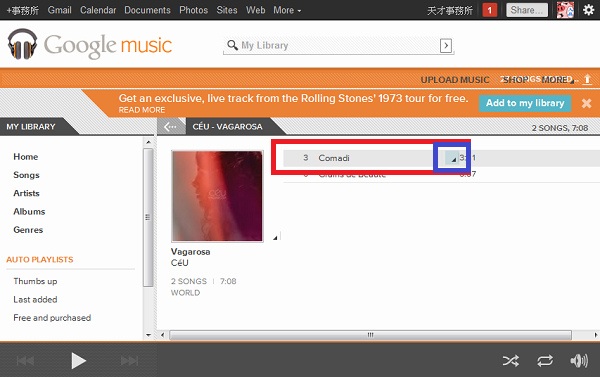Open the Vagarosa album options triangle
This screenshot has width=600, height=377.
(x=275, y=238)
